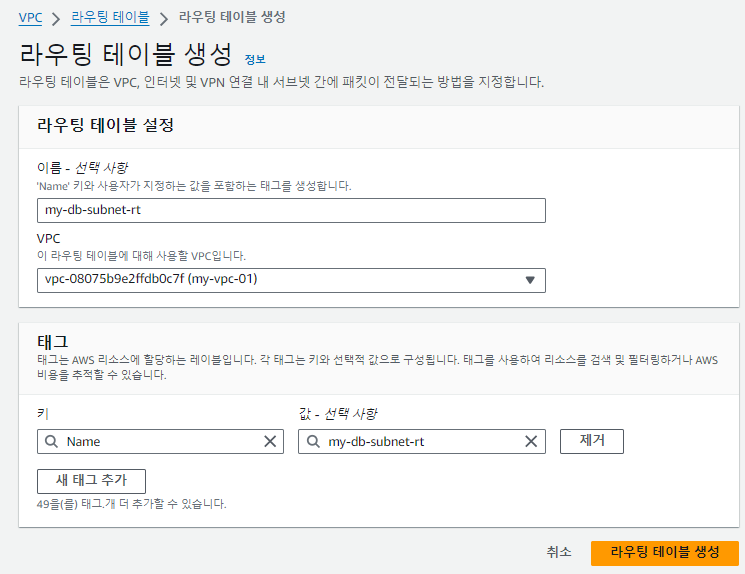
Task: Open the VPC breadcrumb link
Action: (30, 18)
